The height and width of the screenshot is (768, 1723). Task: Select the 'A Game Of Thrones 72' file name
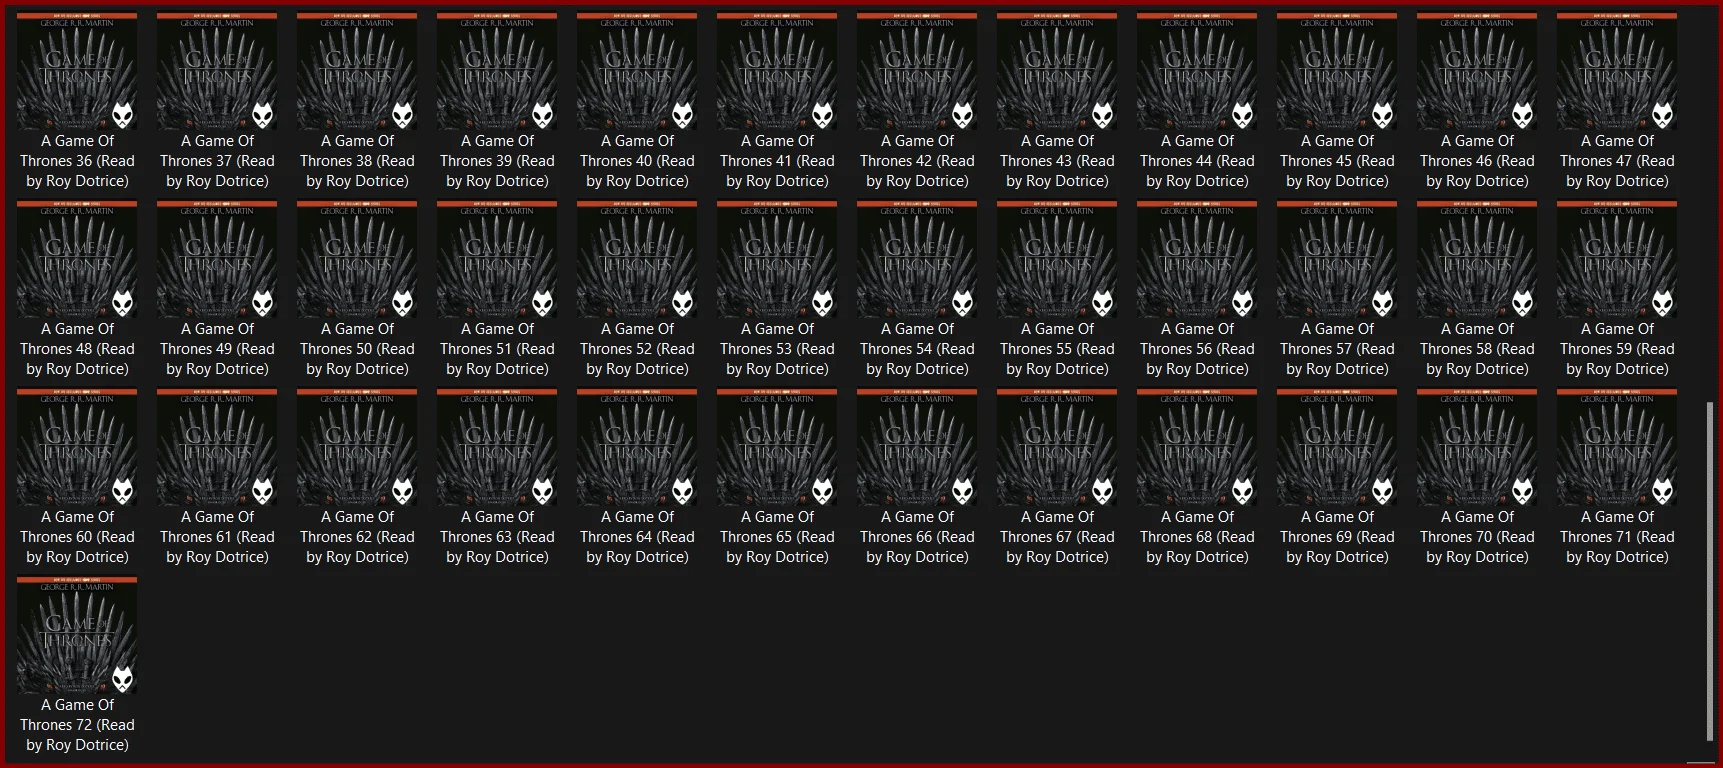(x=77, y=725)
